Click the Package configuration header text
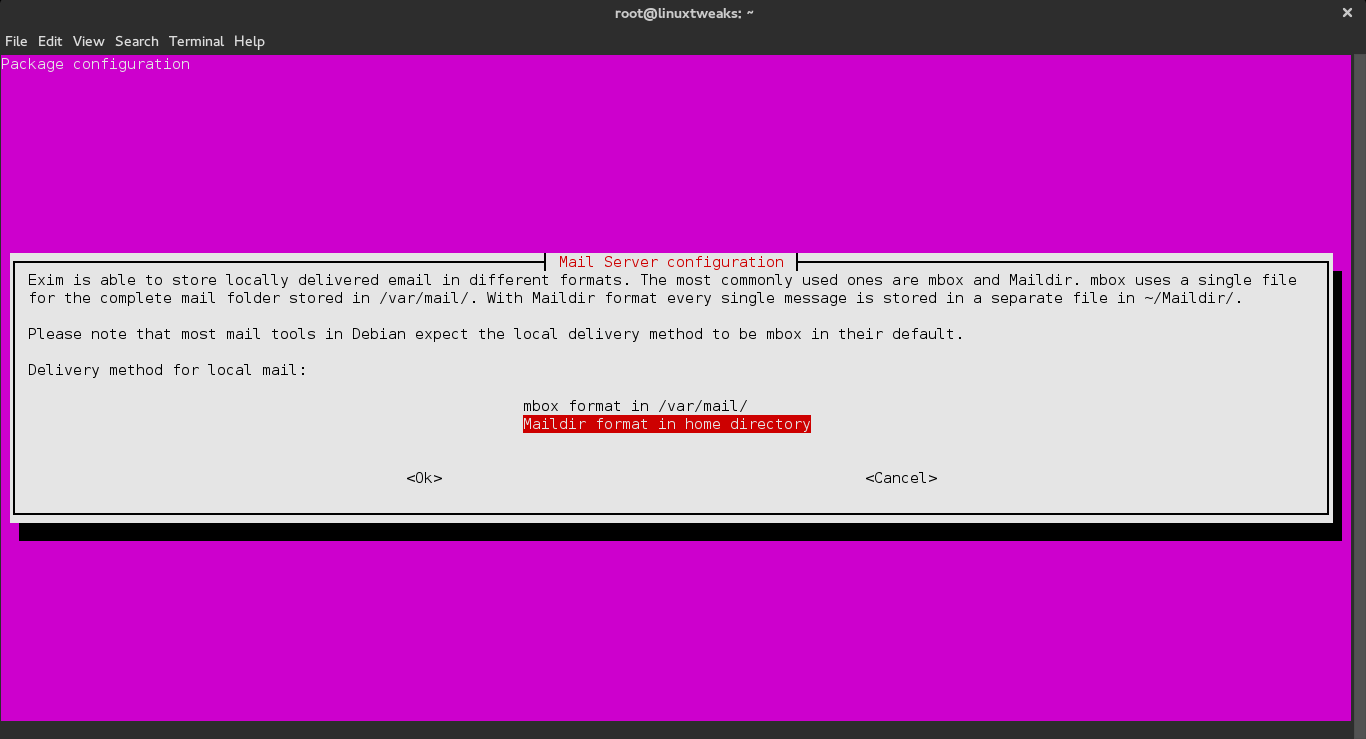Screen dimensions: 1366x739 coord(95,64)
